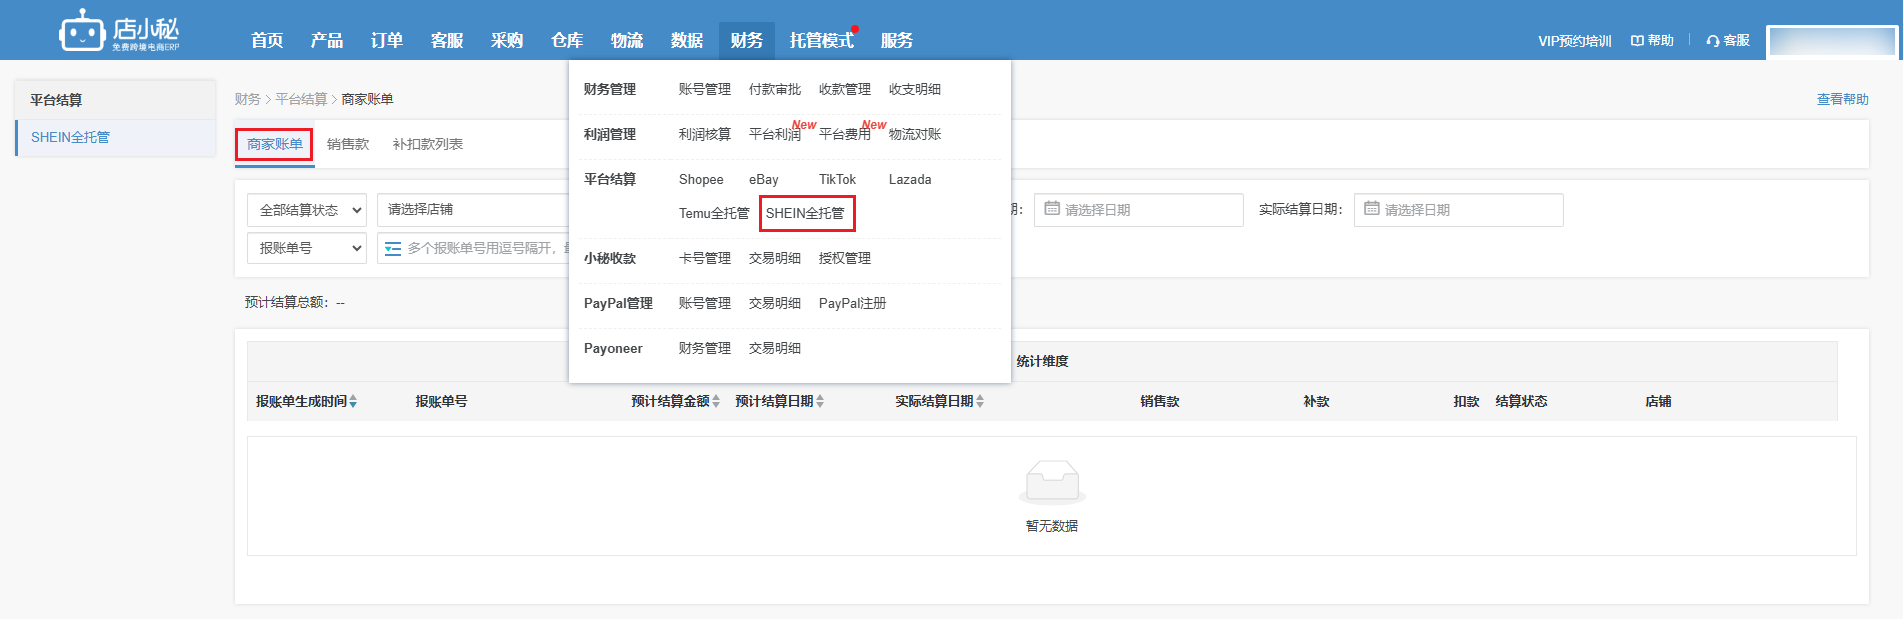Screen dimensions: 1903x619
Task: Open 财务 in top navigation
Action: [x=747, y=40]
